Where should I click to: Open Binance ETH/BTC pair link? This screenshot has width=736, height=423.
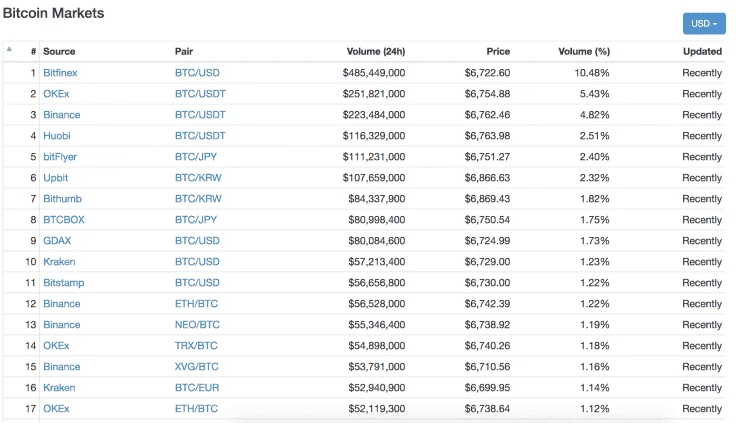click(196, 304)
